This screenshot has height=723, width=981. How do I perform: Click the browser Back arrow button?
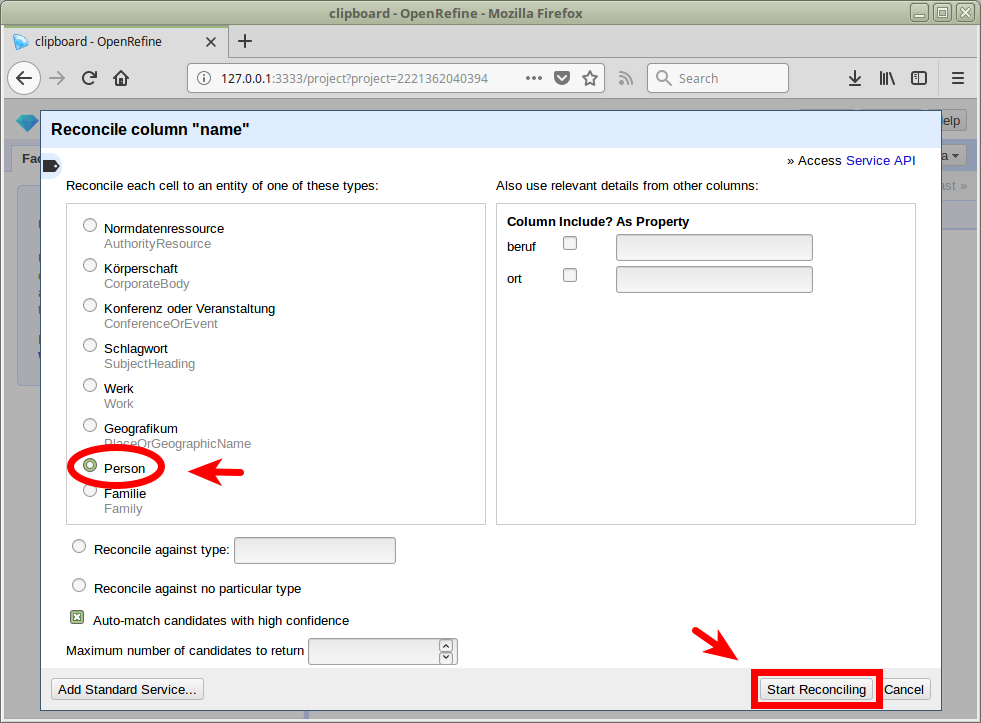pyautogui.click(x=25, y=78)
